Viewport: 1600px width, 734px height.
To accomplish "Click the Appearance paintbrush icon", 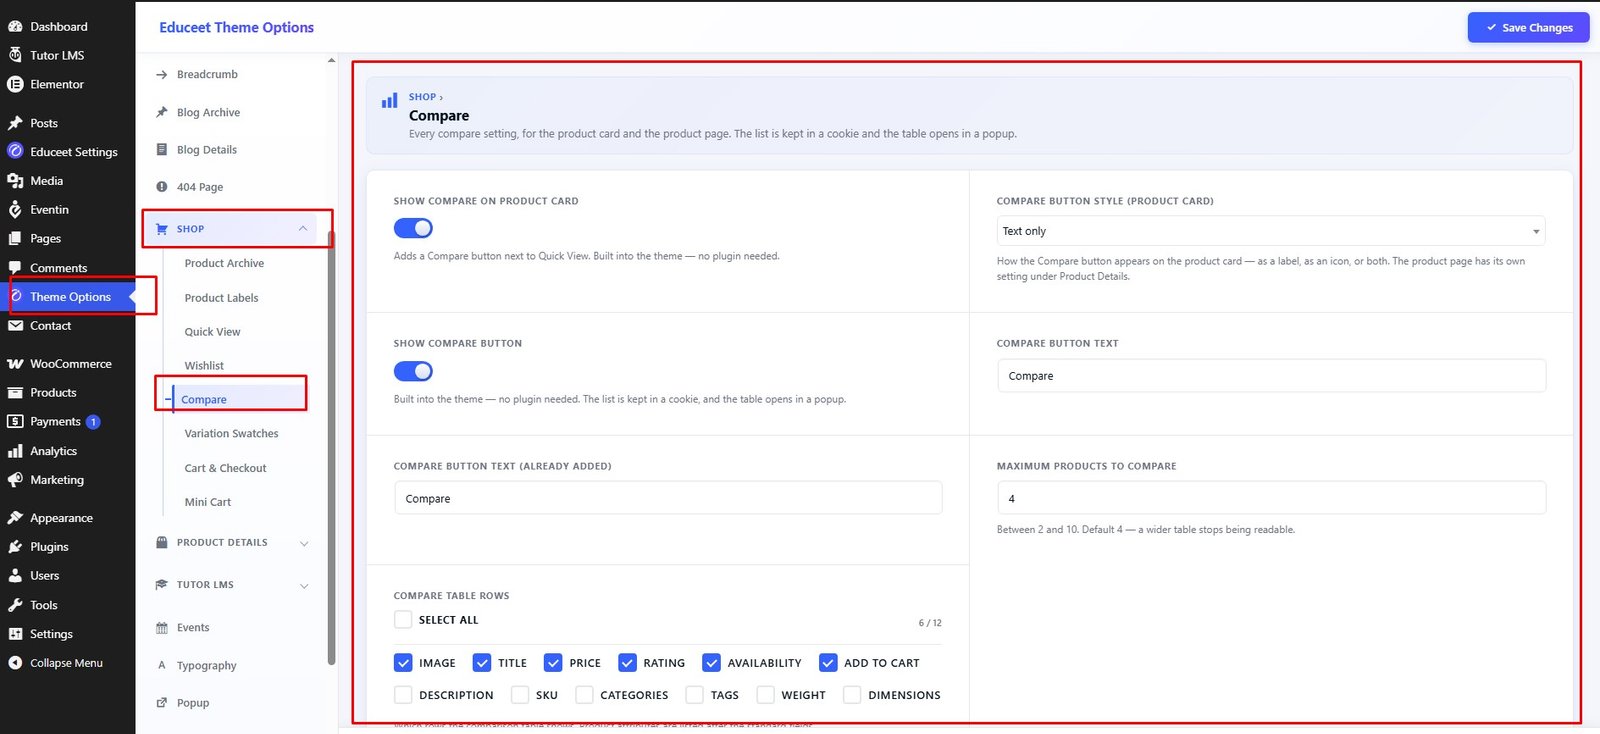I will 15,518.
